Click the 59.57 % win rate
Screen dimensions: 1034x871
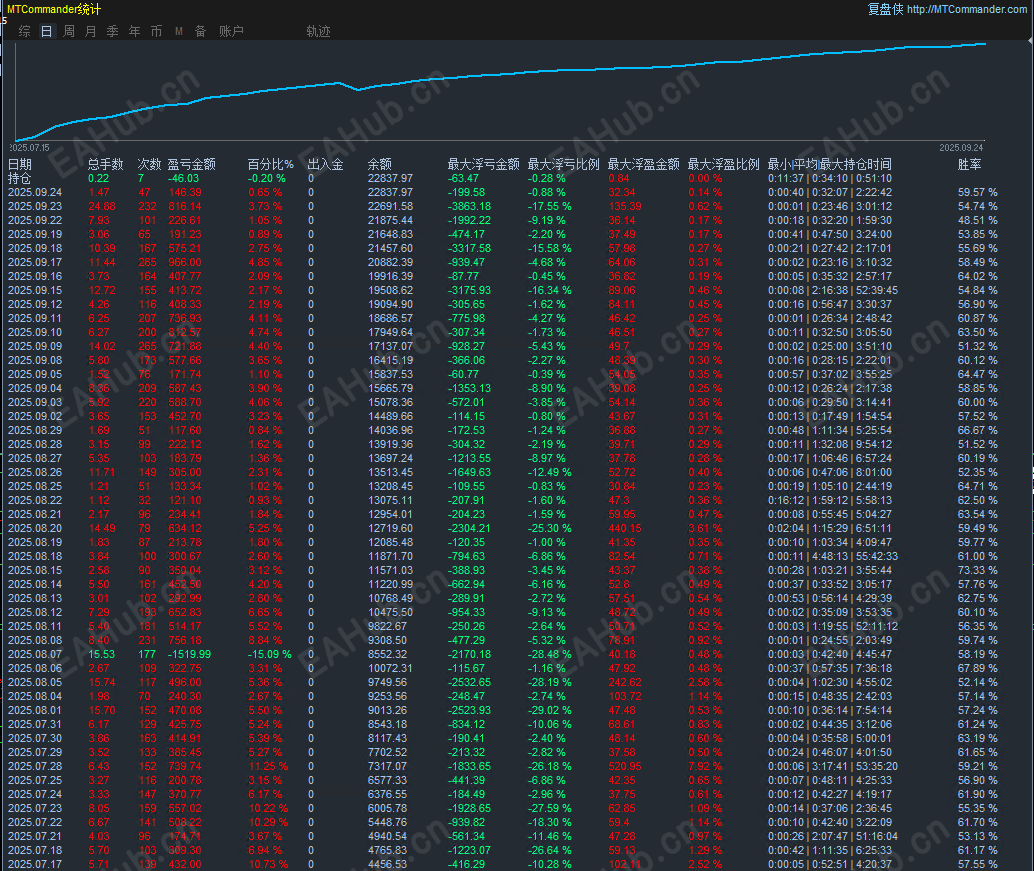978,193
